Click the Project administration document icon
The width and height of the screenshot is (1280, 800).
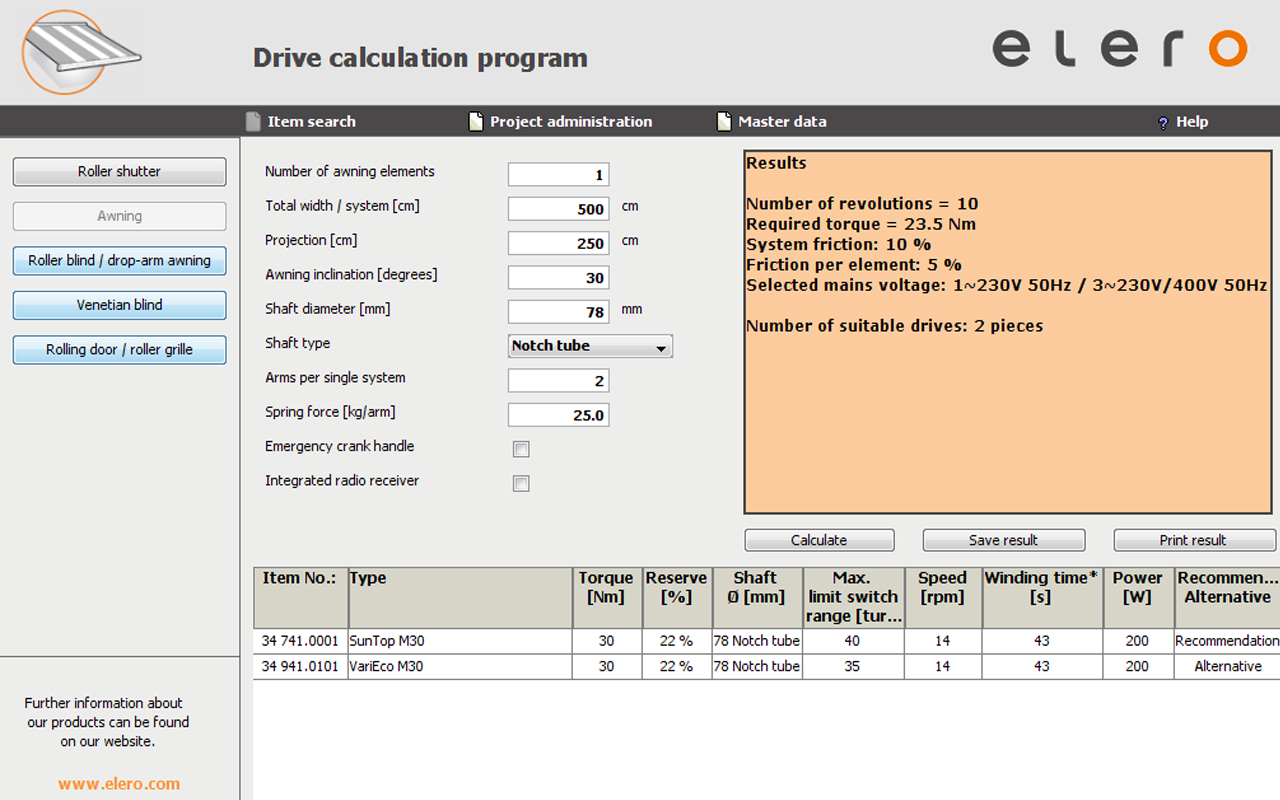click(476, 121)
